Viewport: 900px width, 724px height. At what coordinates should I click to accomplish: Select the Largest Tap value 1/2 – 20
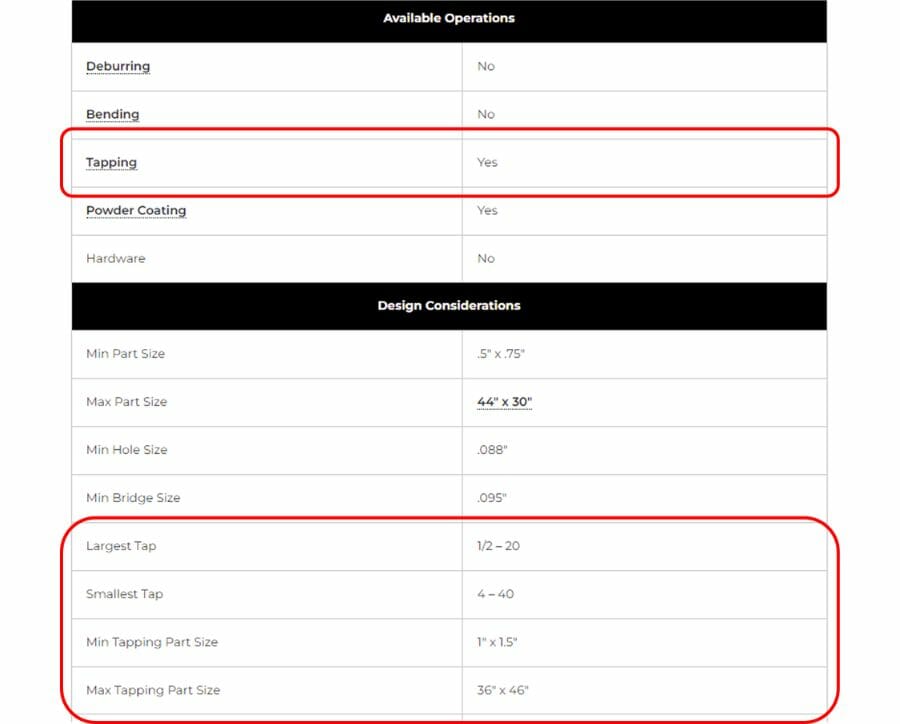(499, 546)
